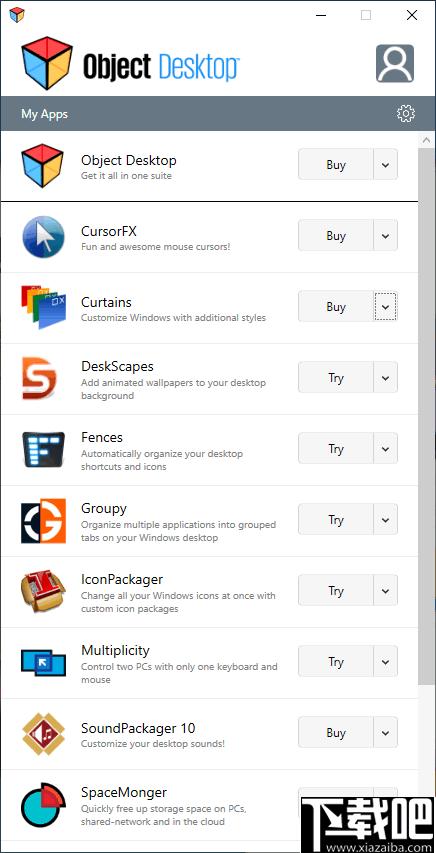Click the CursorFX app icon
This screenshot has width=436, height=853.
coord(44,237)
